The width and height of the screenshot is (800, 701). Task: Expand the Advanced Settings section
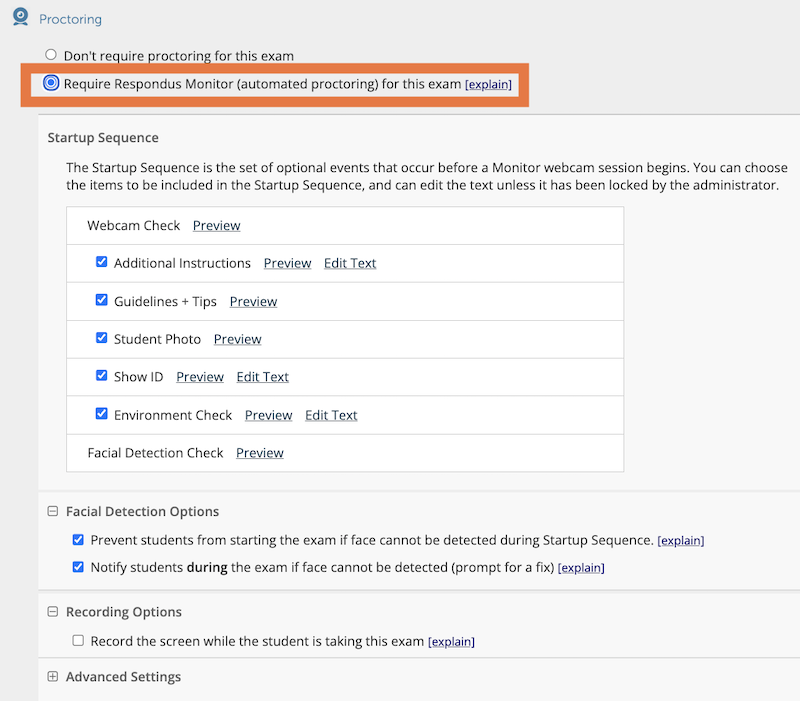pyautogui.click(x=53, y=677)
